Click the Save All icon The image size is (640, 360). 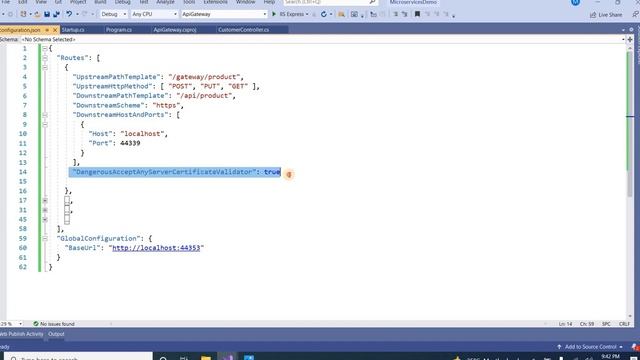(56, 14)
